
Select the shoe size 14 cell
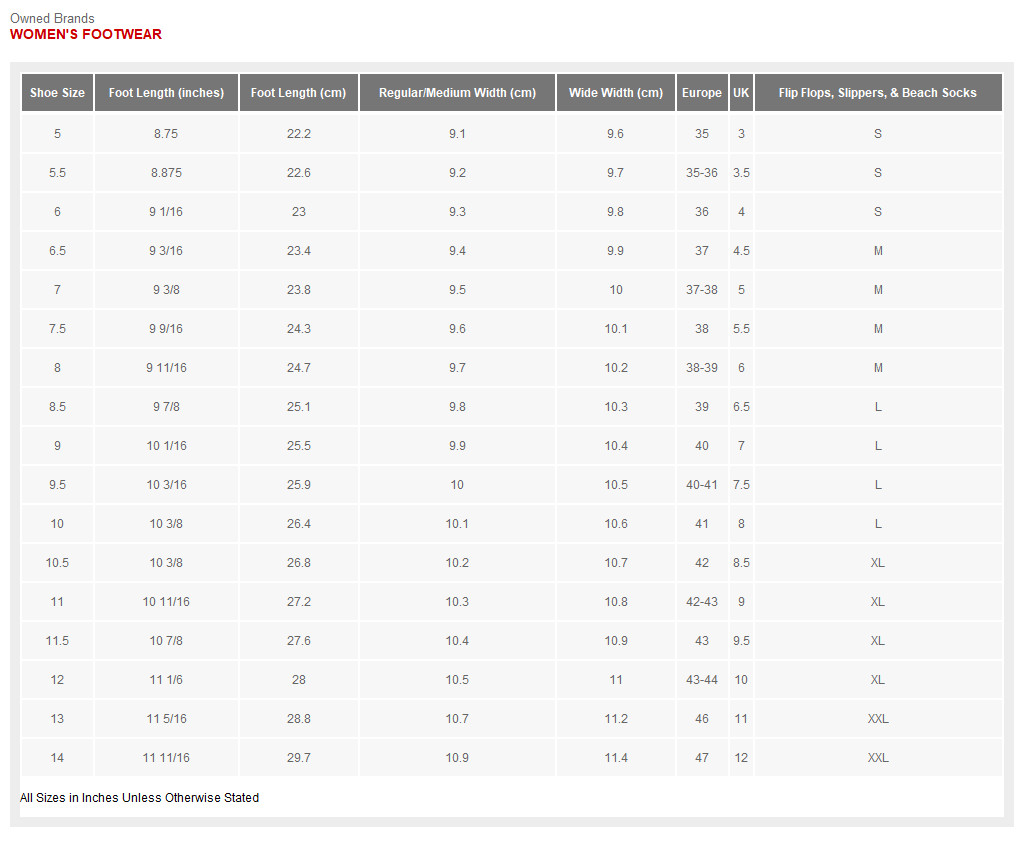click(x=57, y=758)
